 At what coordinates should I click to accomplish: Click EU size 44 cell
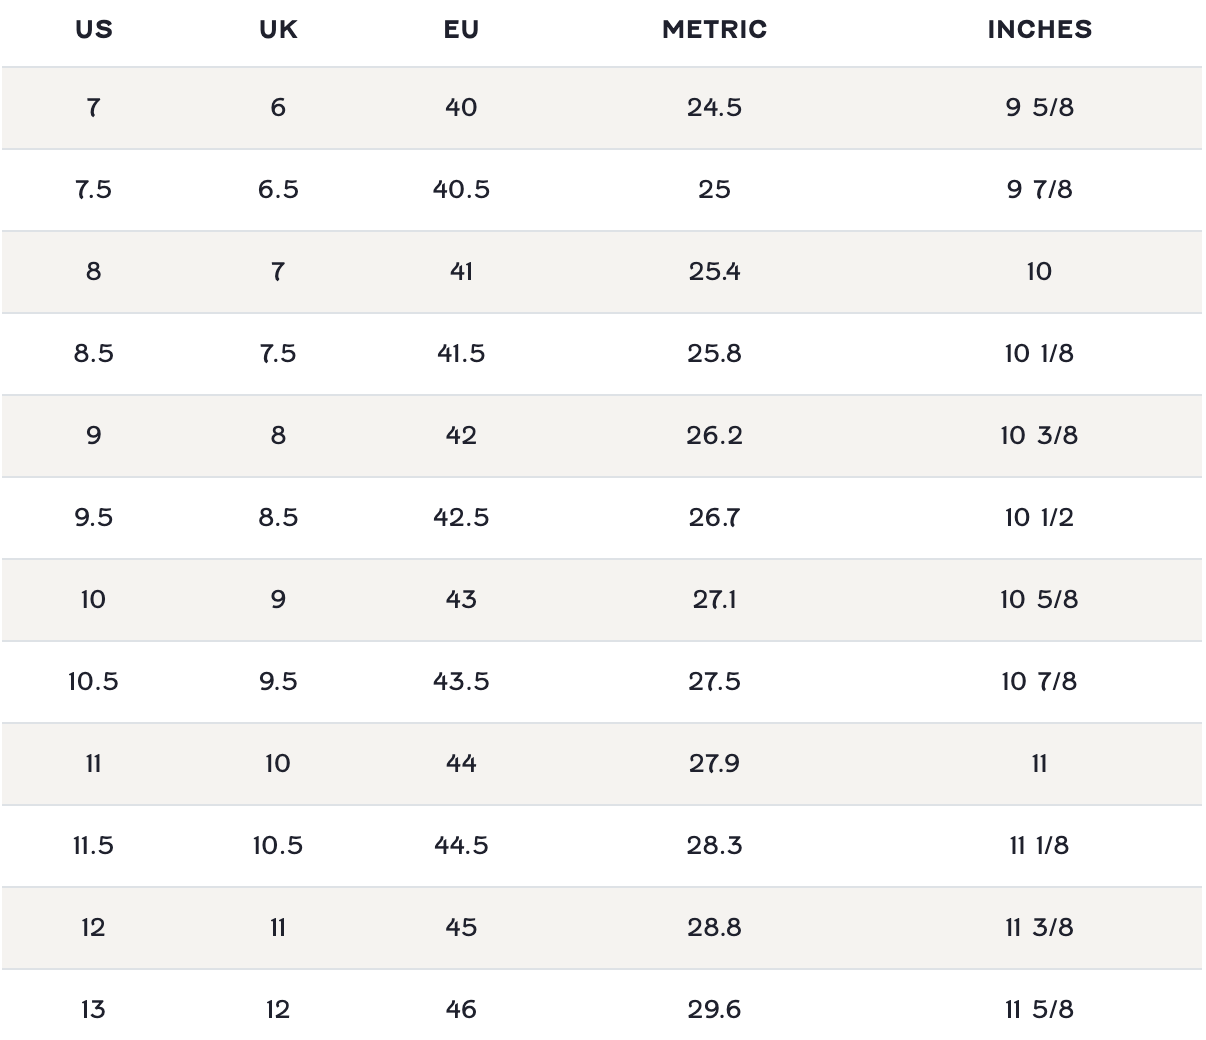pyautogui.click(x=461, y=763)
